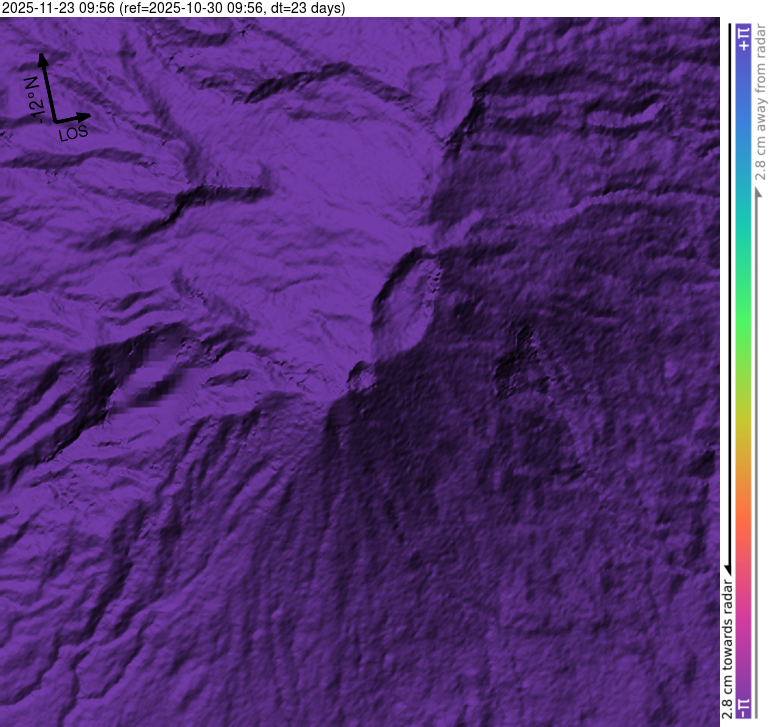Click the ref=2025-10-30 reference date text
This screenshot has width=769, height=727.
(190, 8)
